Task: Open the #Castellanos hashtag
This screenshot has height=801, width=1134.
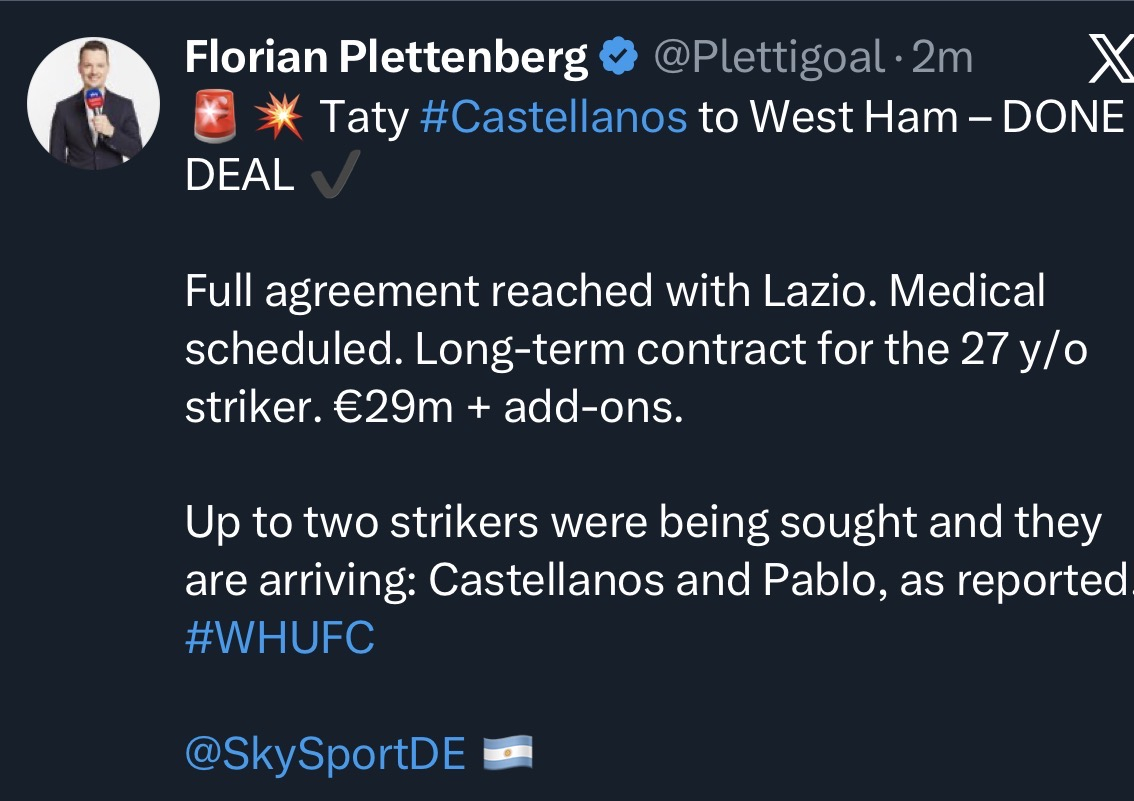Action: 554,117
